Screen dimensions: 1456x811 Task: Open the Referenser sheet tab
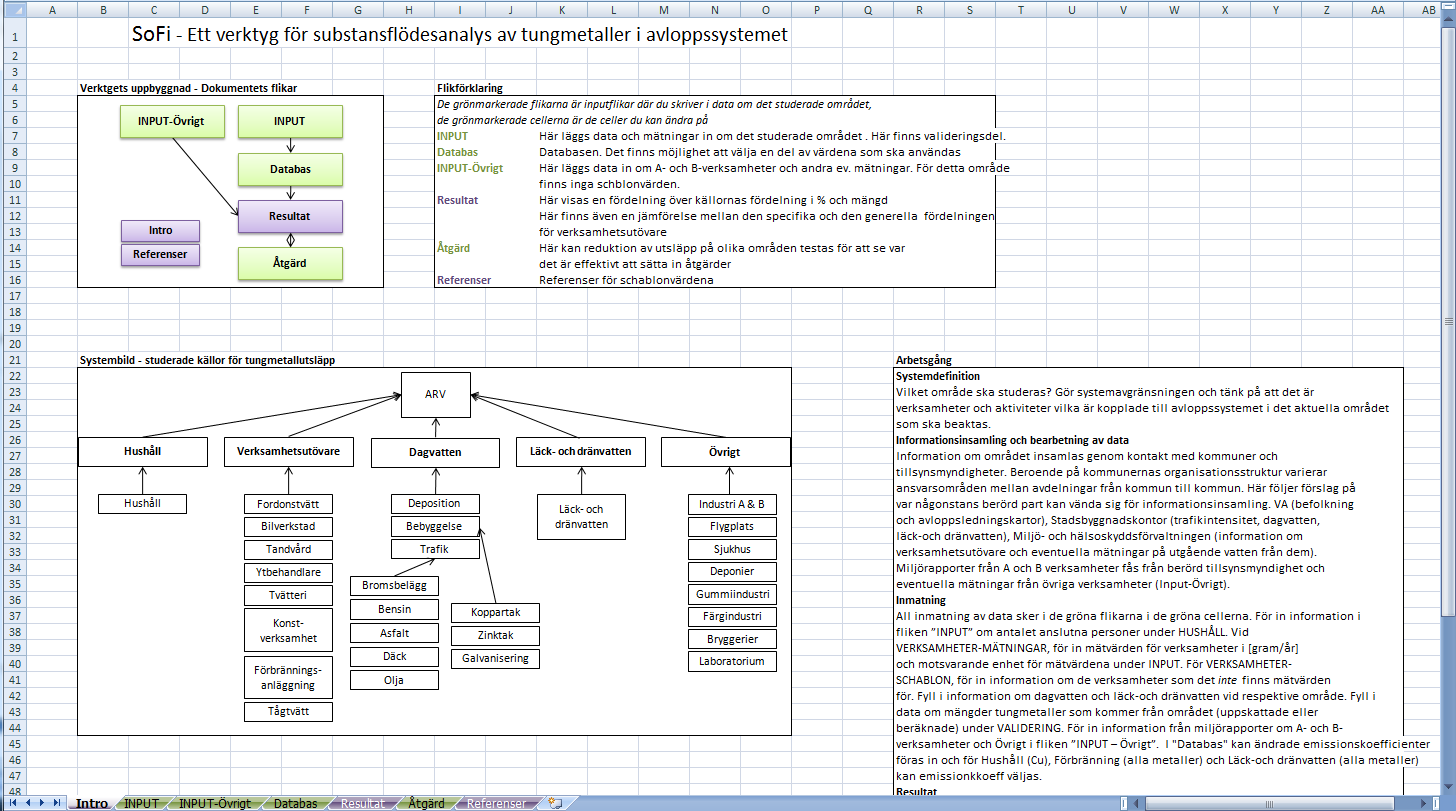[x=496, y=803]
